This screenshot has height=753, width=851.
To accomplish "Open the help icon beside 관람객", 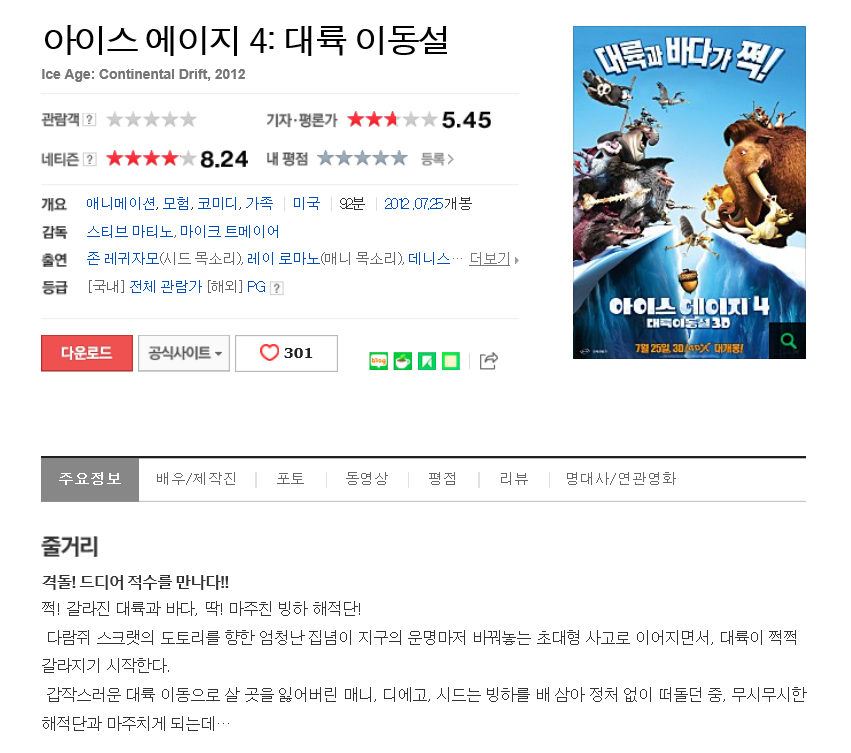I will tap(90, 119).
